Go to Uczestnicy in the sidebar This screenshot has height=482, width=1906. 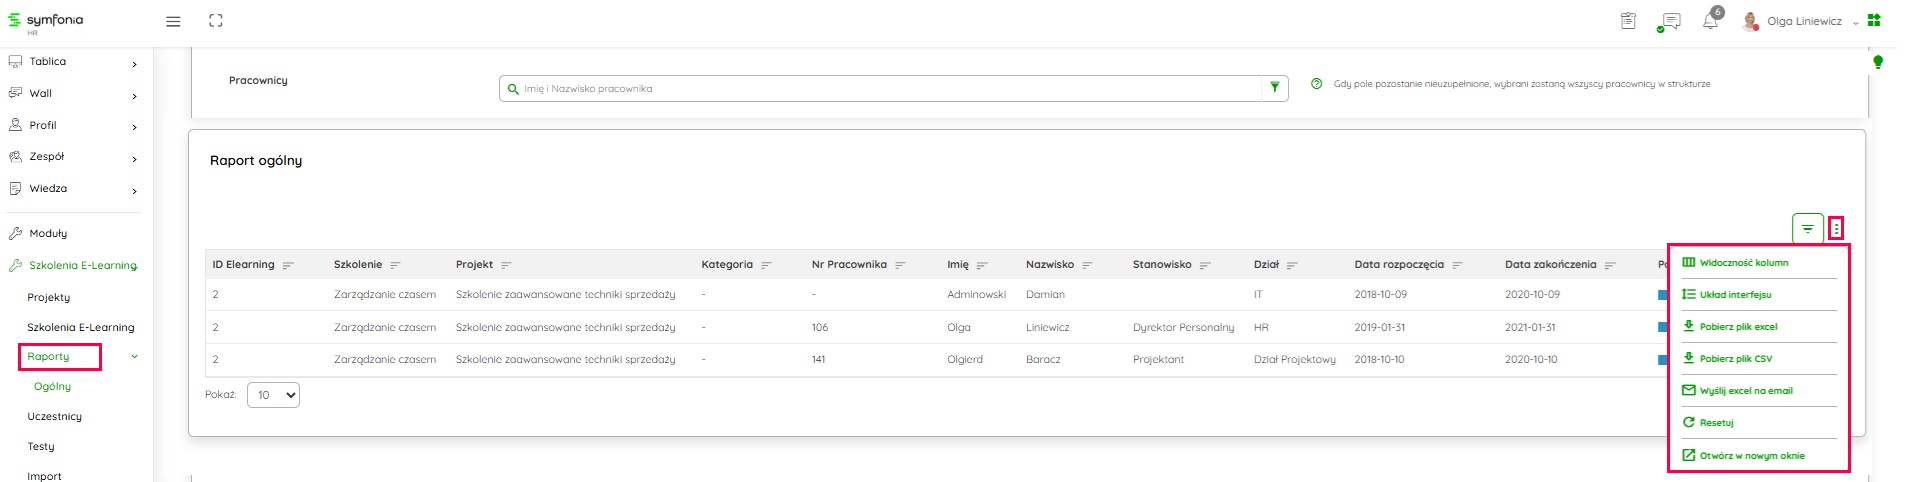pyautogui.click(x=55, y=417)
